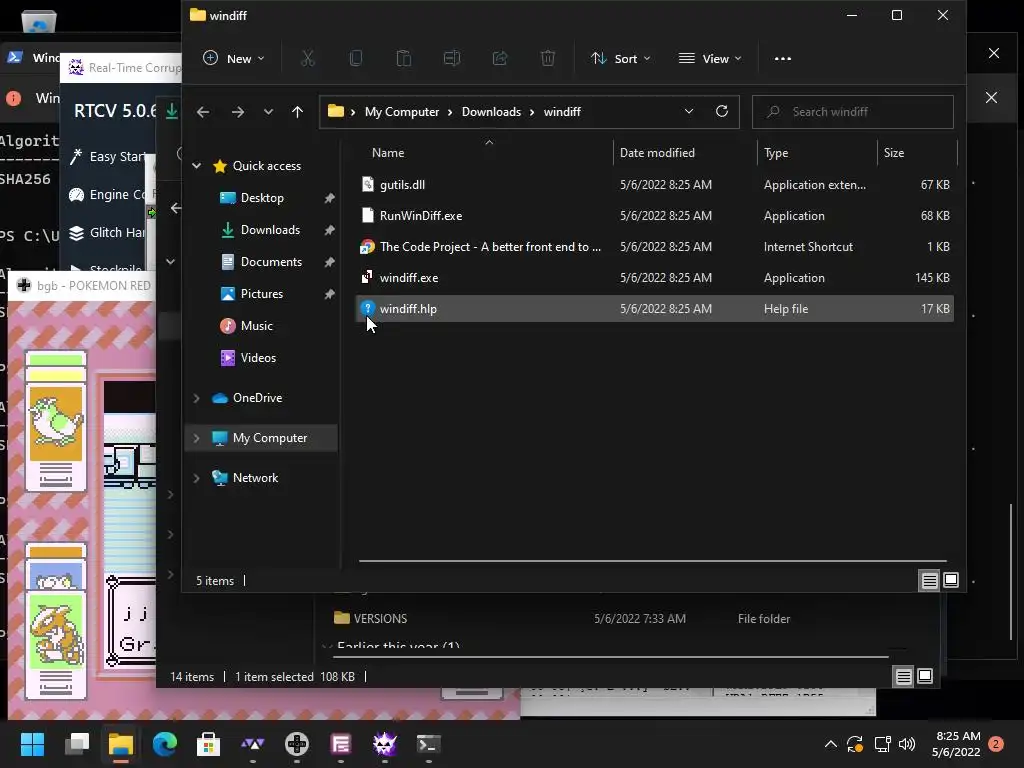Viewport: 1024px width, 768px height.
Task: Open the clock and date flyout
Action: tap(957, 744)
